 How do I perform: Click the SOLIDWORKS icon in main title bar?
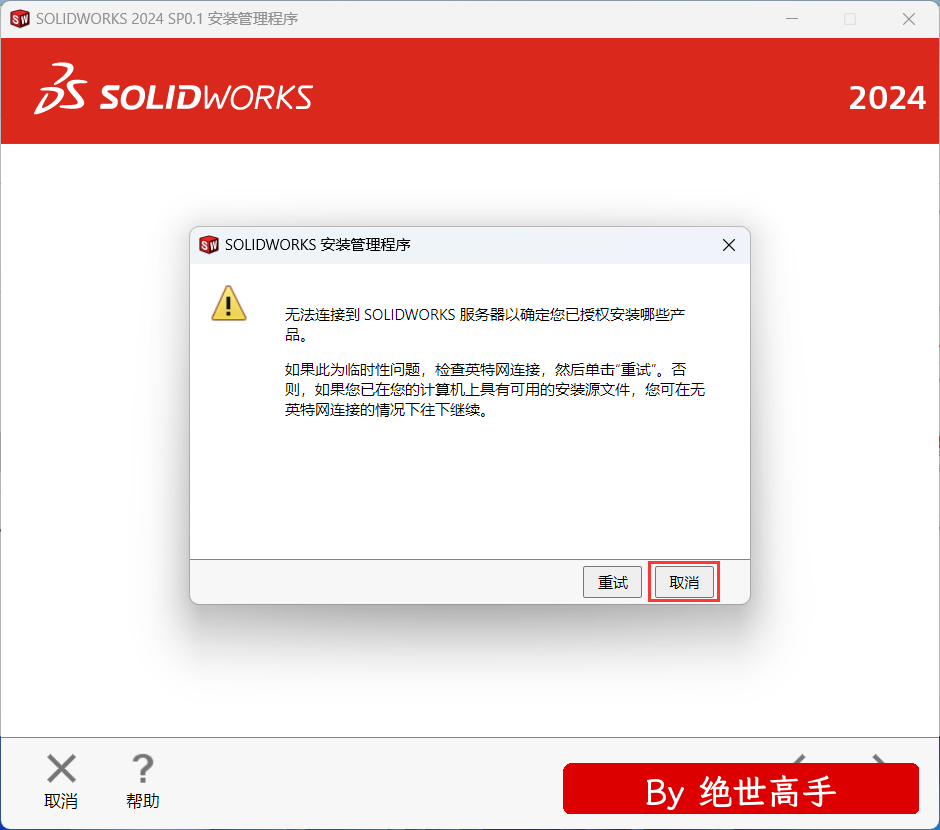click(x=20, y=19)
